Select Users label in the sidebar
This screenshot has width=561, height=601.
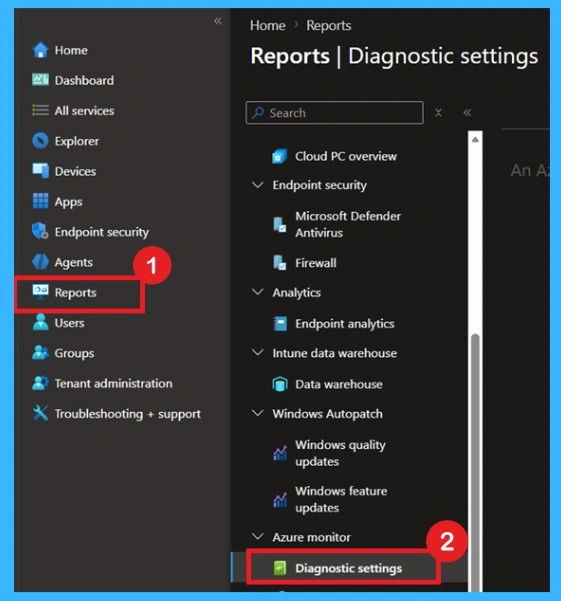tap(69, 323)
